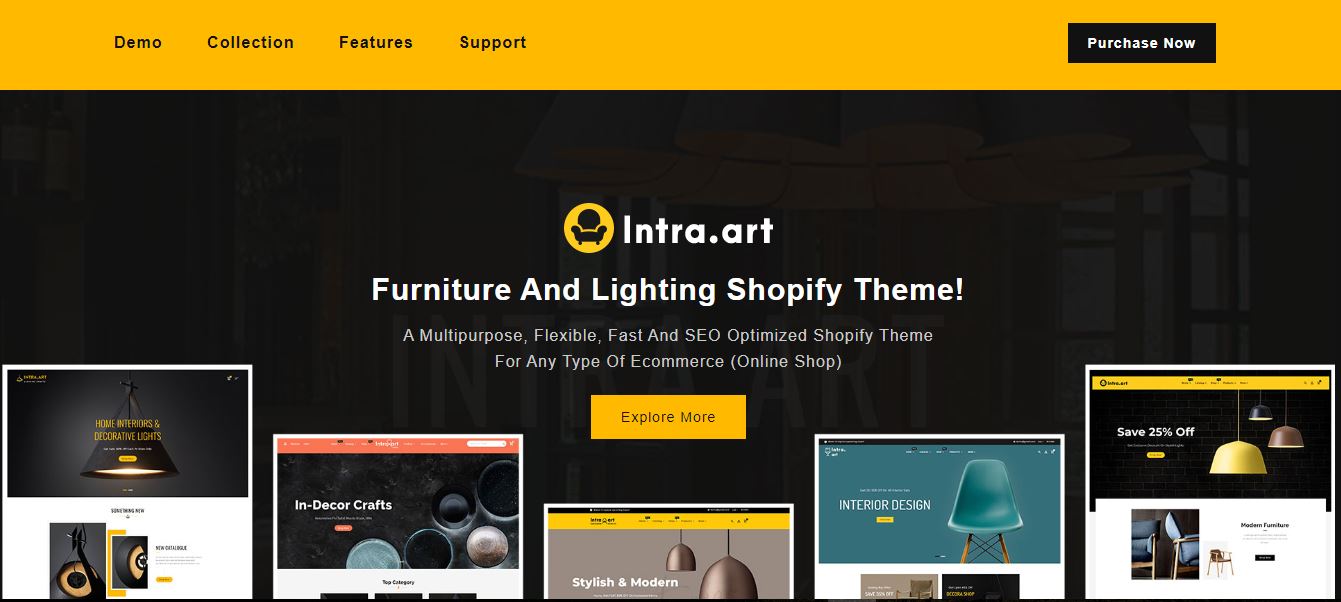
Task: Open the Collection menu item
Action: click(251, 42)
